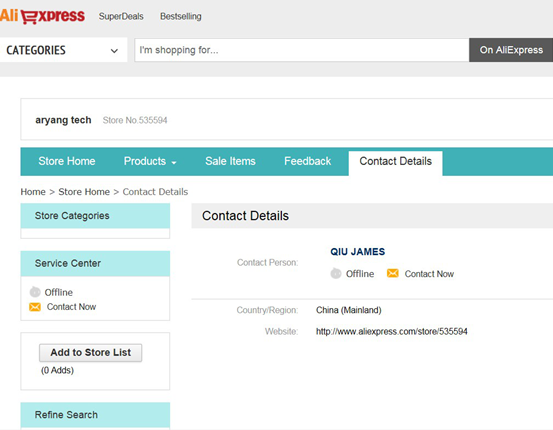This screenshot has width=553, height=430.
Task: Switch to the Sale Items tab
Action: click(230, 161)
